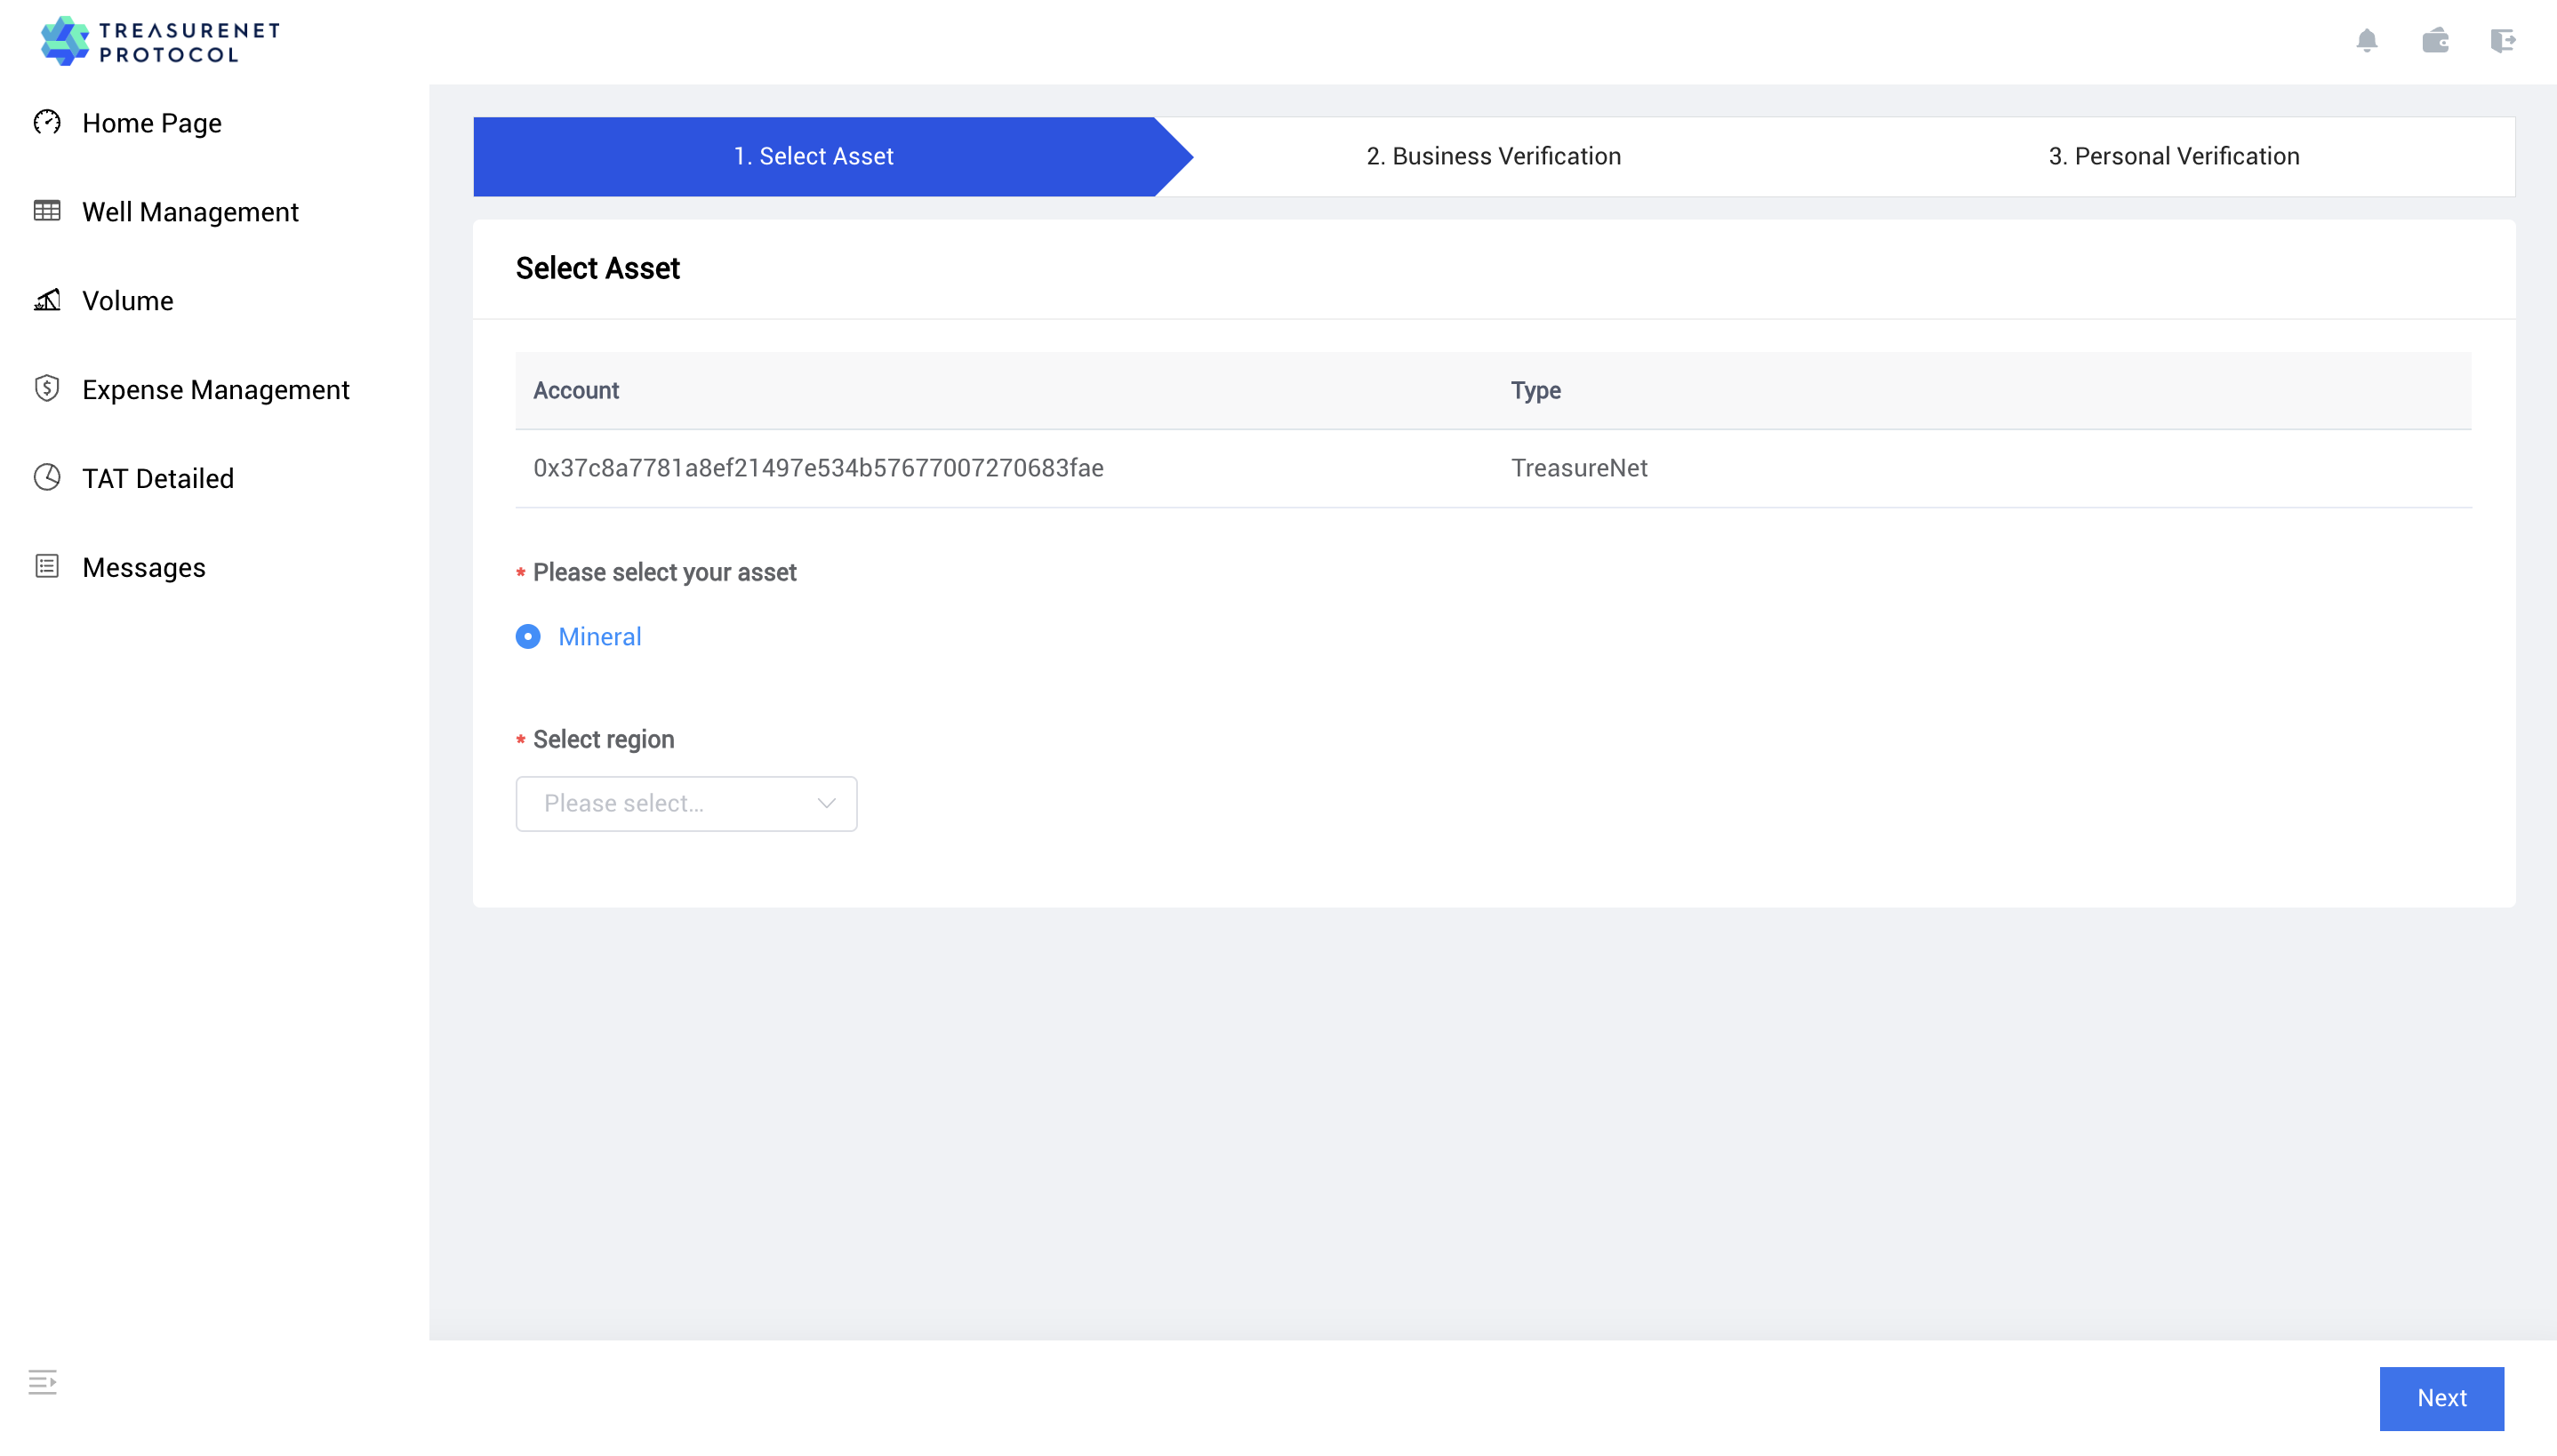The image size is (2557, 1456).
Task: Click the Expense Management shield icon
Action: [47, 388]
